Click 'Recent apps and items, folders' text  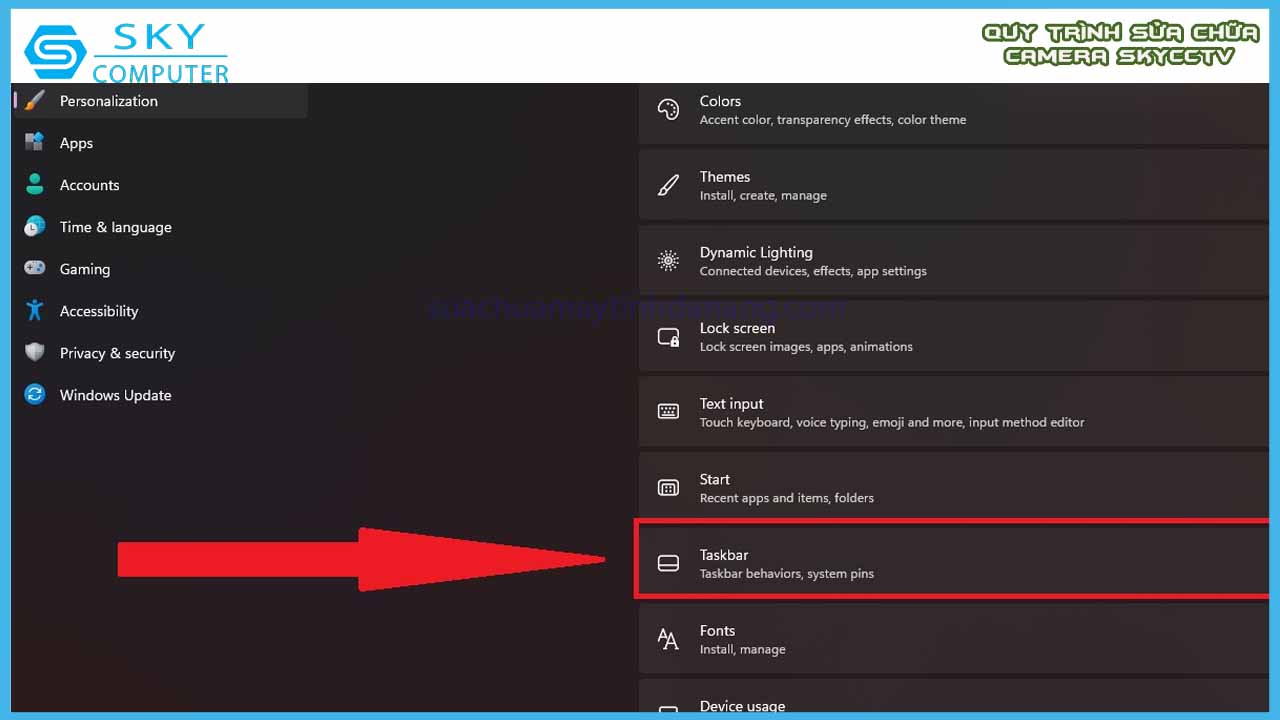coord(787,498)
